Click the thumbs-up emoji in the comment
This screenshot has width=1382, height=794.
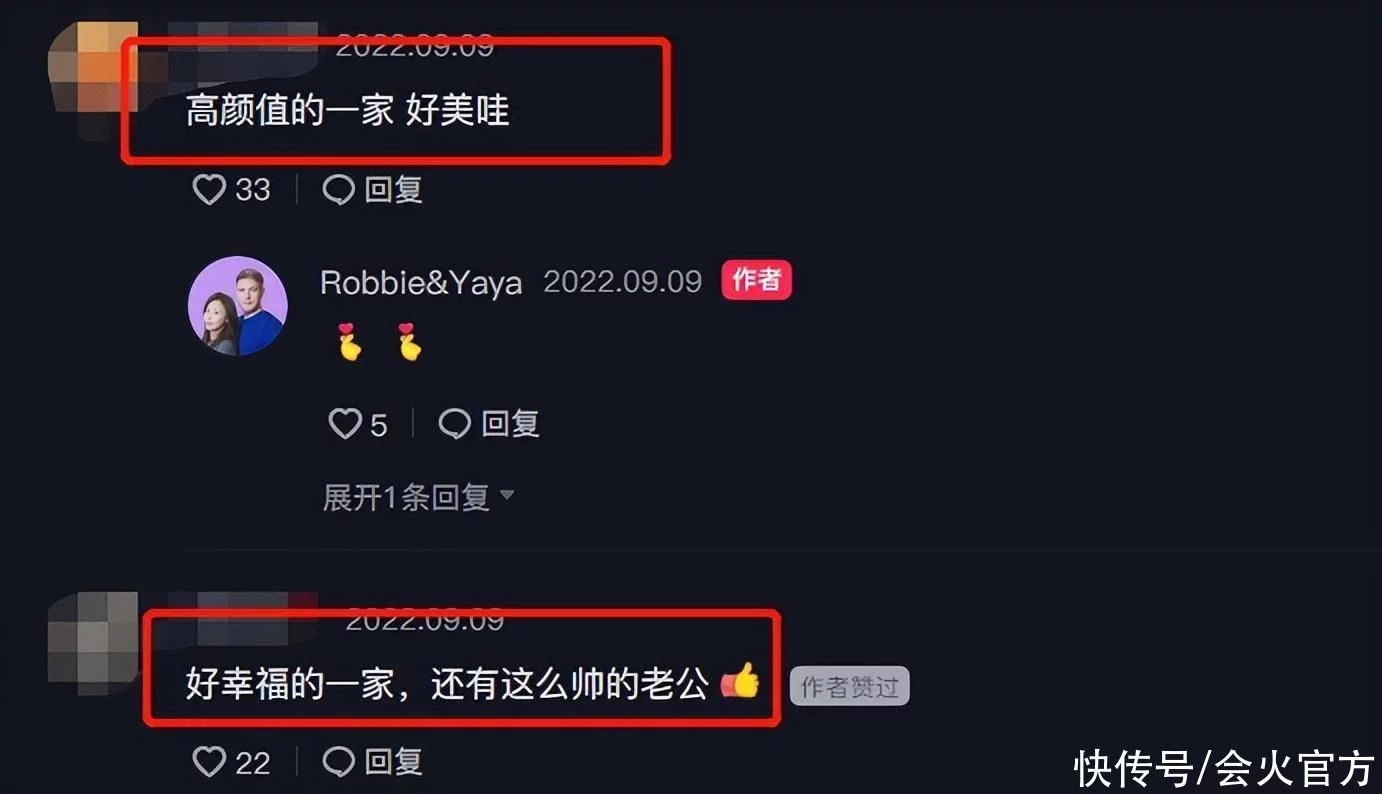point(740,682)
